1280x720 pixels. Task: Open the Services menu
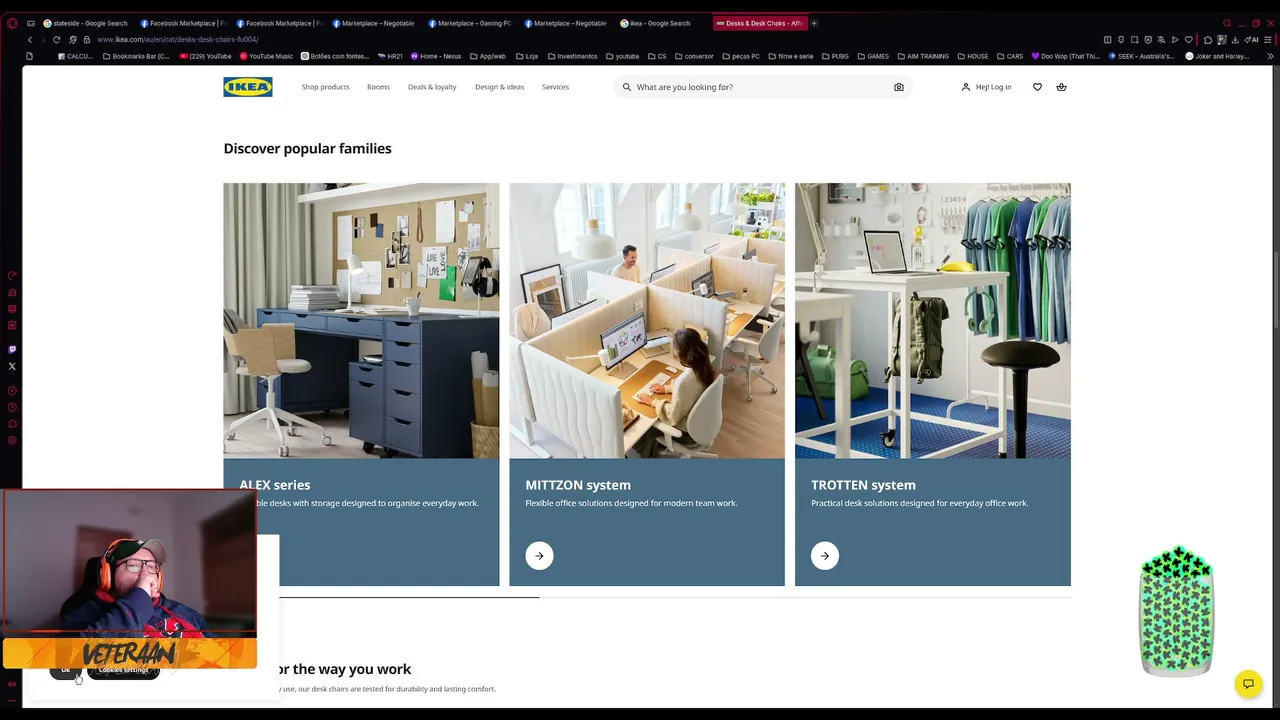tap(555, 87)
